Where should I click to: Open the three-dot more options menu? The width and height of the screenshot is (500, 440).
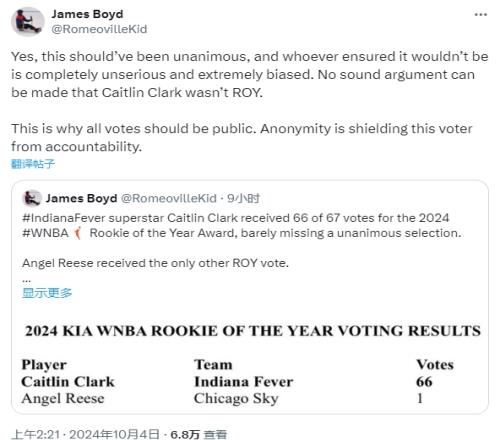481,15
